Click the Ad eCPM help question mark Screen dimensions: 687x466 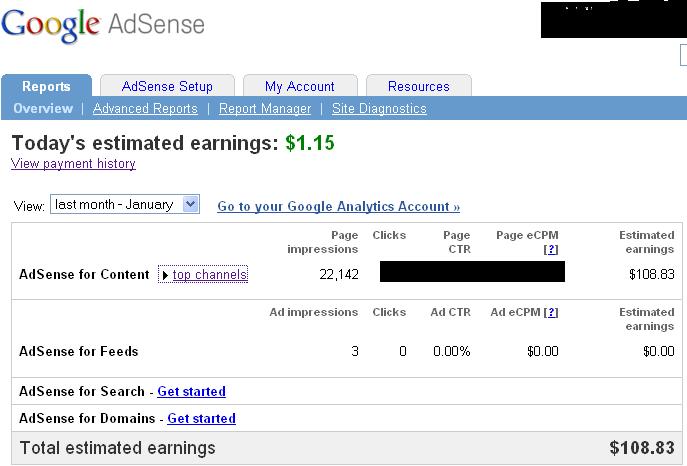point(551,312)
